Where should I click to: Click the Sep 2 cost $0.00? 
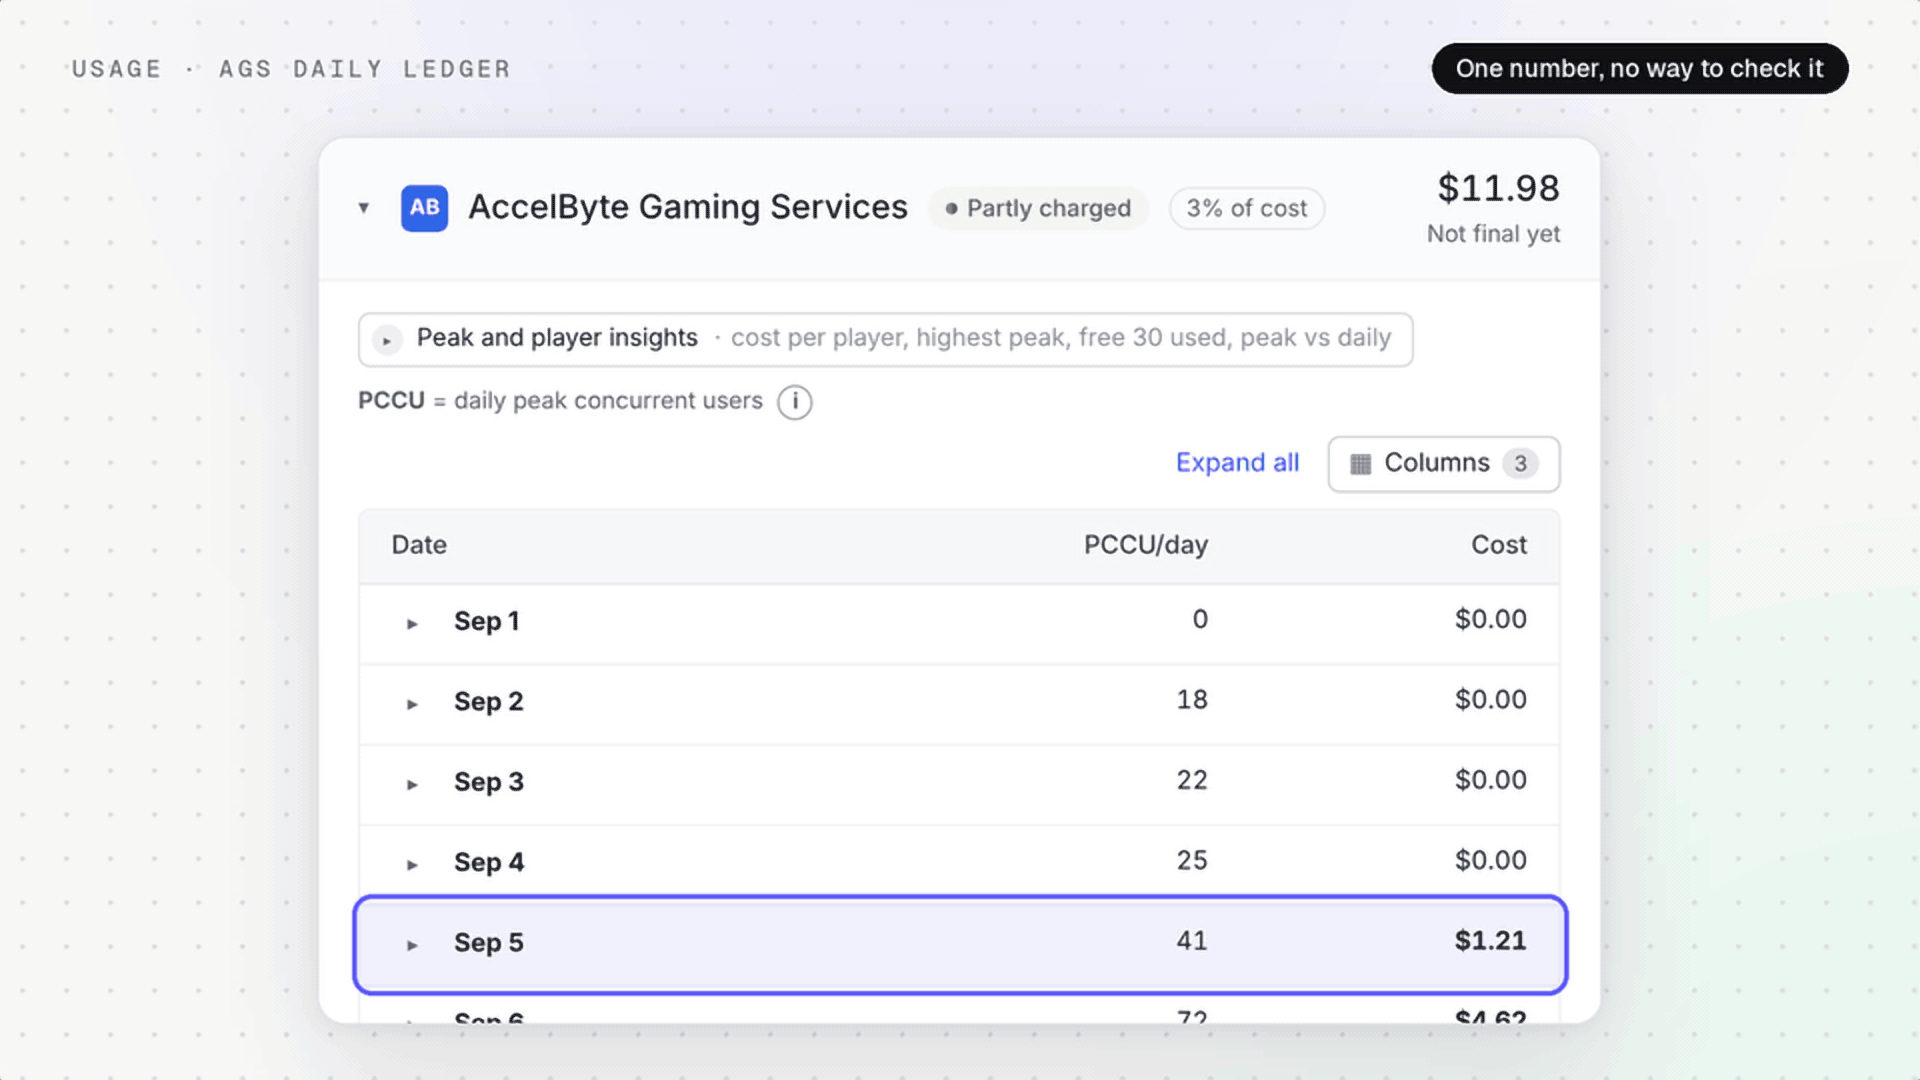[x=1490, y=700]
